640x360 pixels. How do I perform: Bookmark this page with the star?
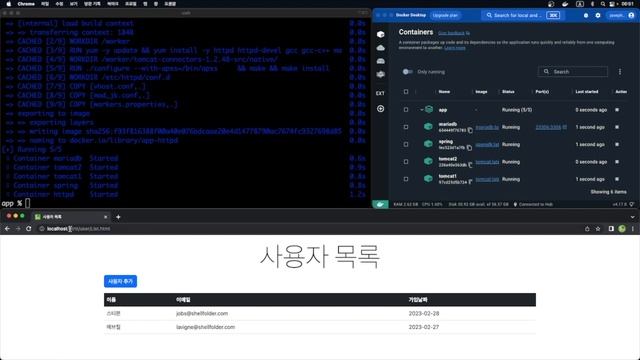[x=598, y=229]
